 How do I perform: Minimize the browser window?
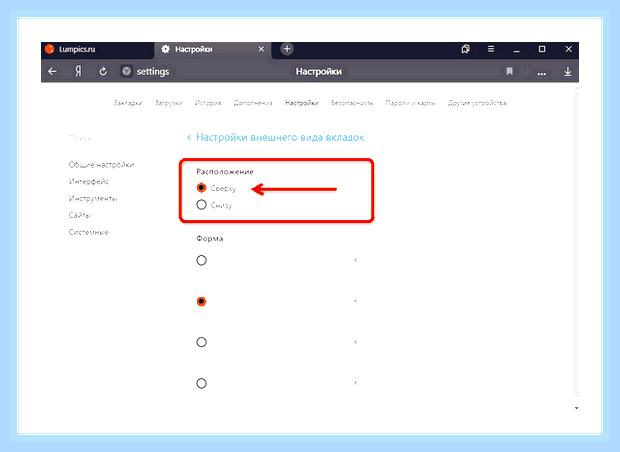(516, 49)
